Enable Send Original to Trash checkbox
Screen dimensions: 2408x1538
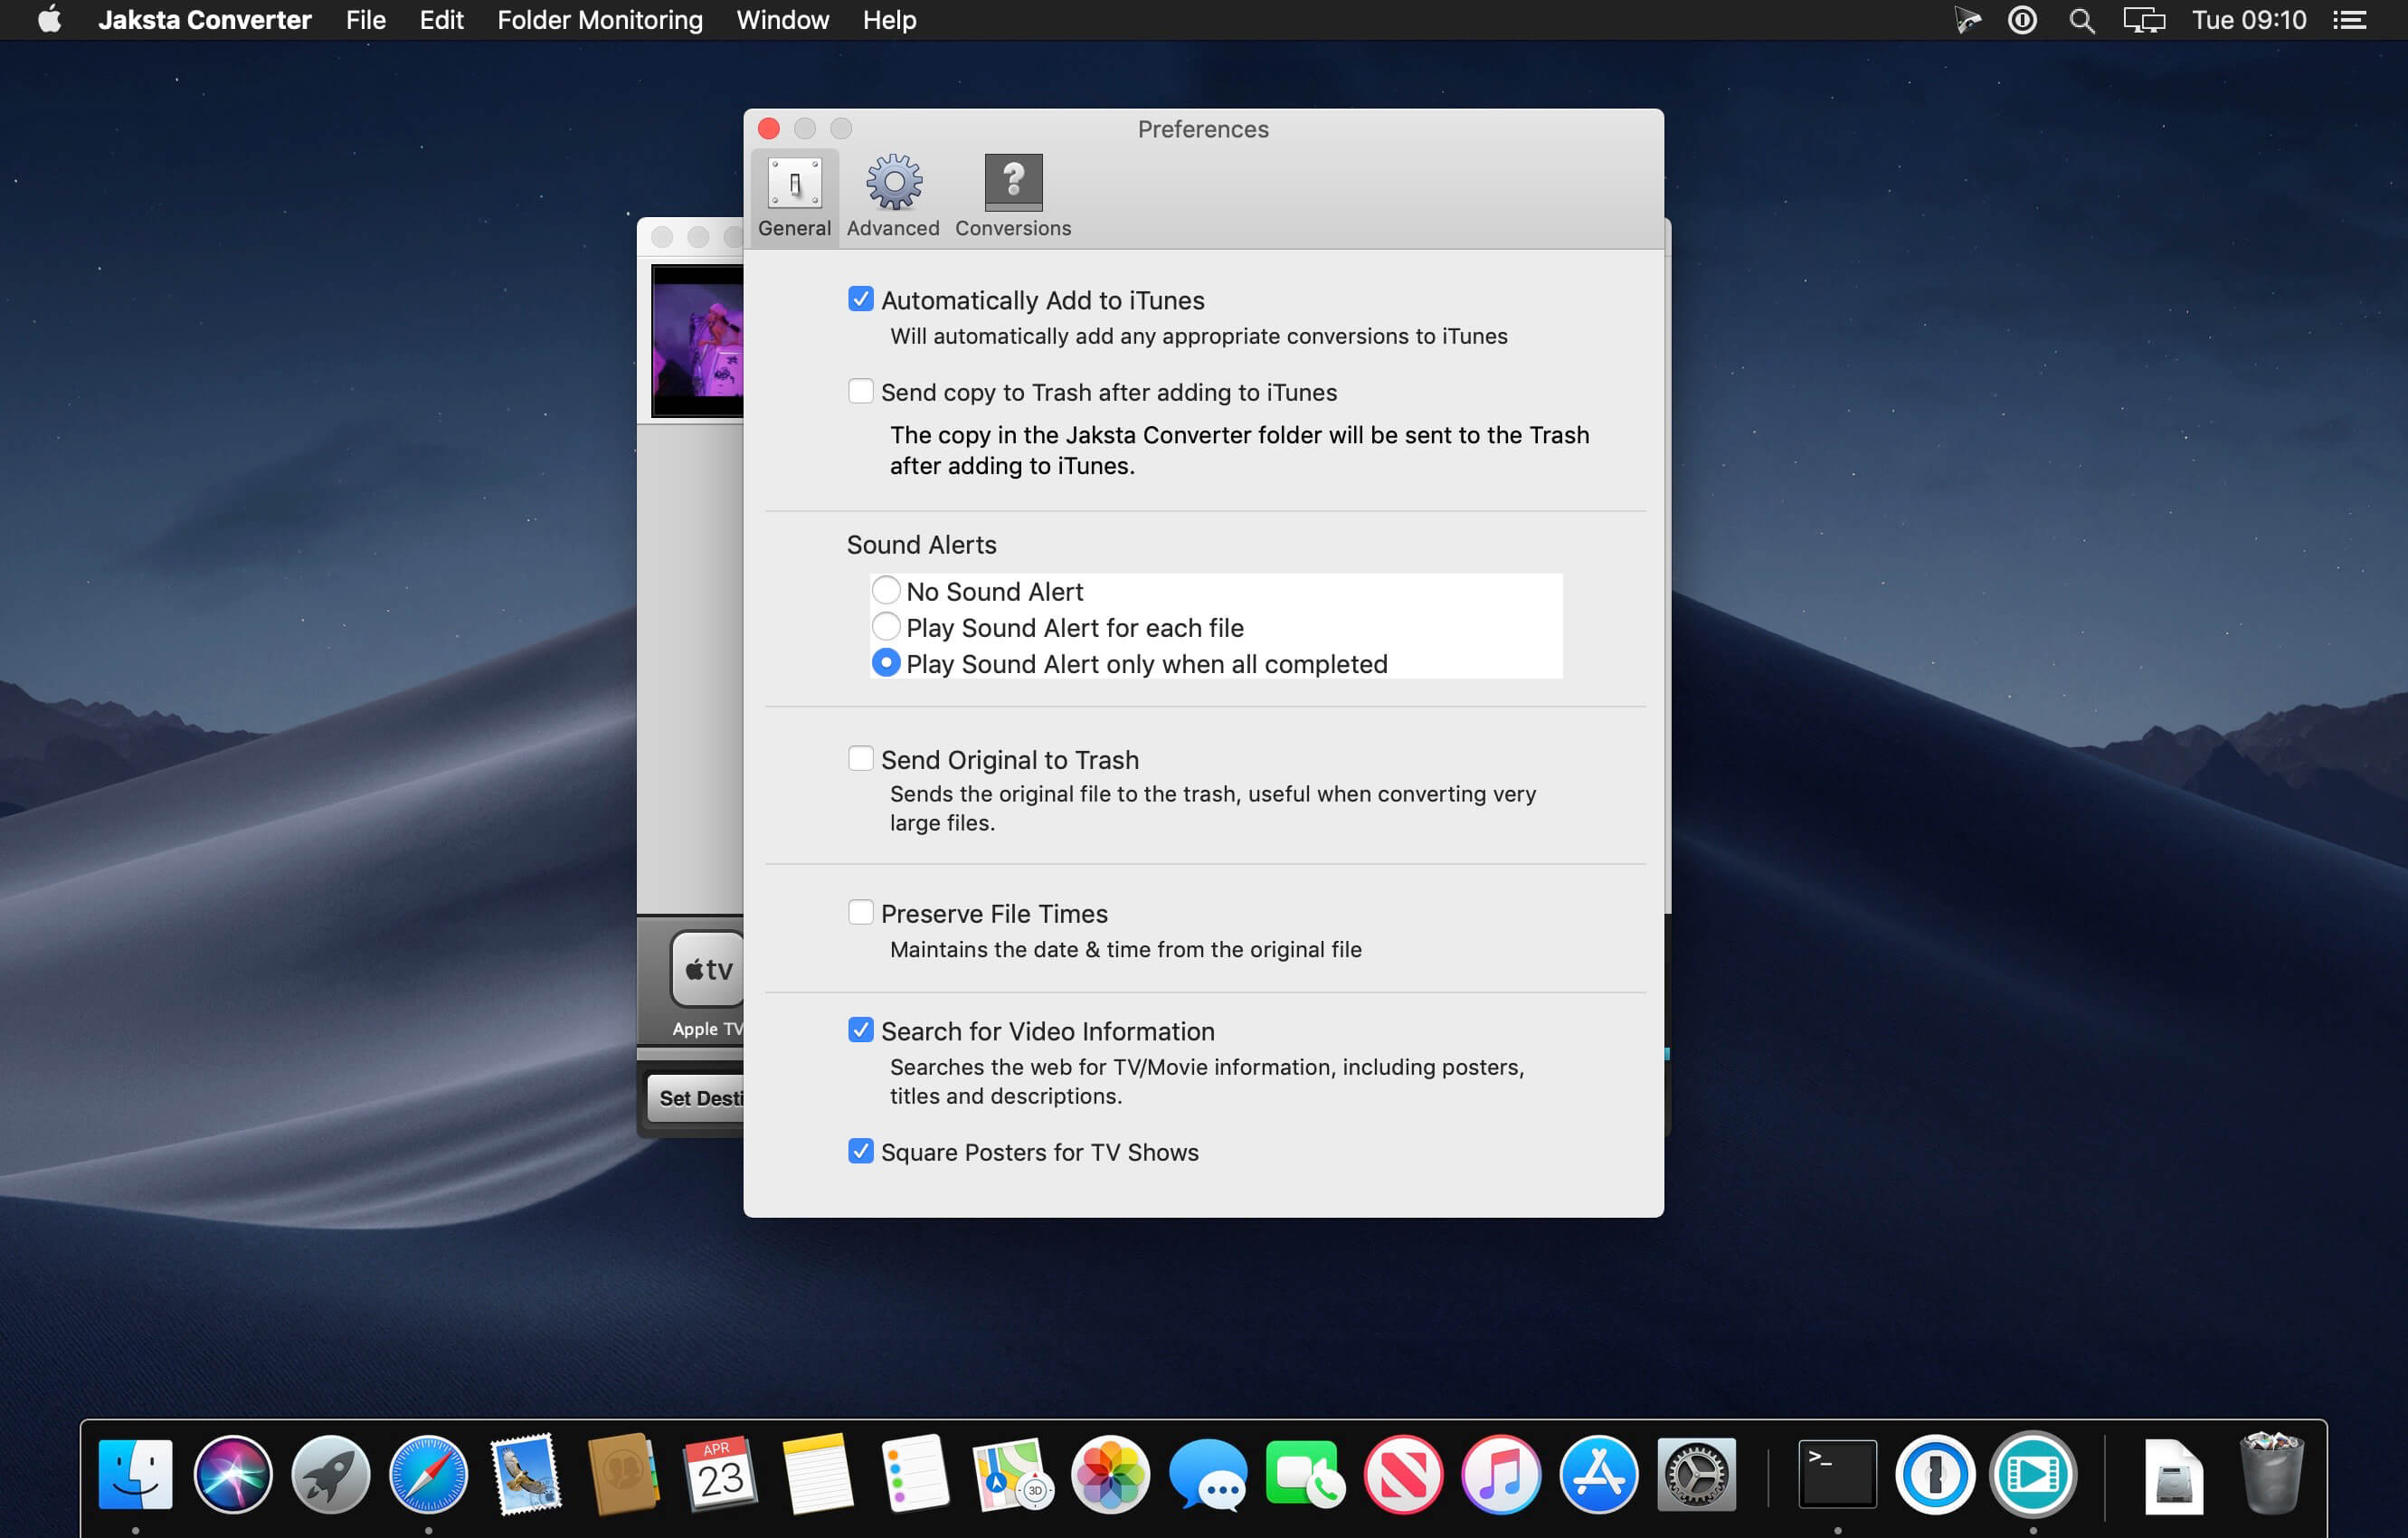(x=860, y=759)
